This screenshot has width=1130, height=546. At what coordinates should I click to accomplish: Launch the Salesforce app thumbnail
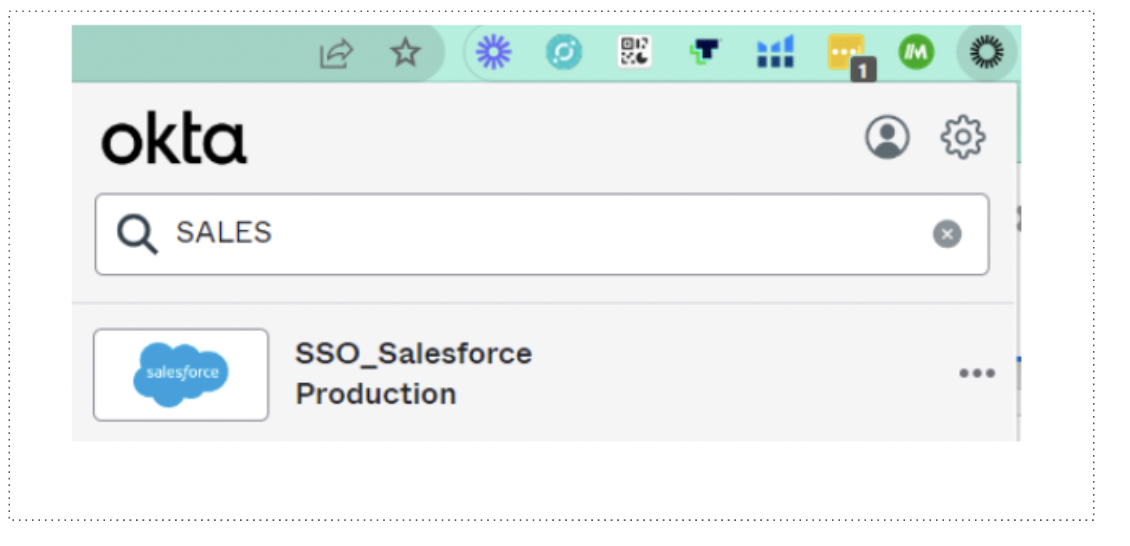[x=181, y=375]
